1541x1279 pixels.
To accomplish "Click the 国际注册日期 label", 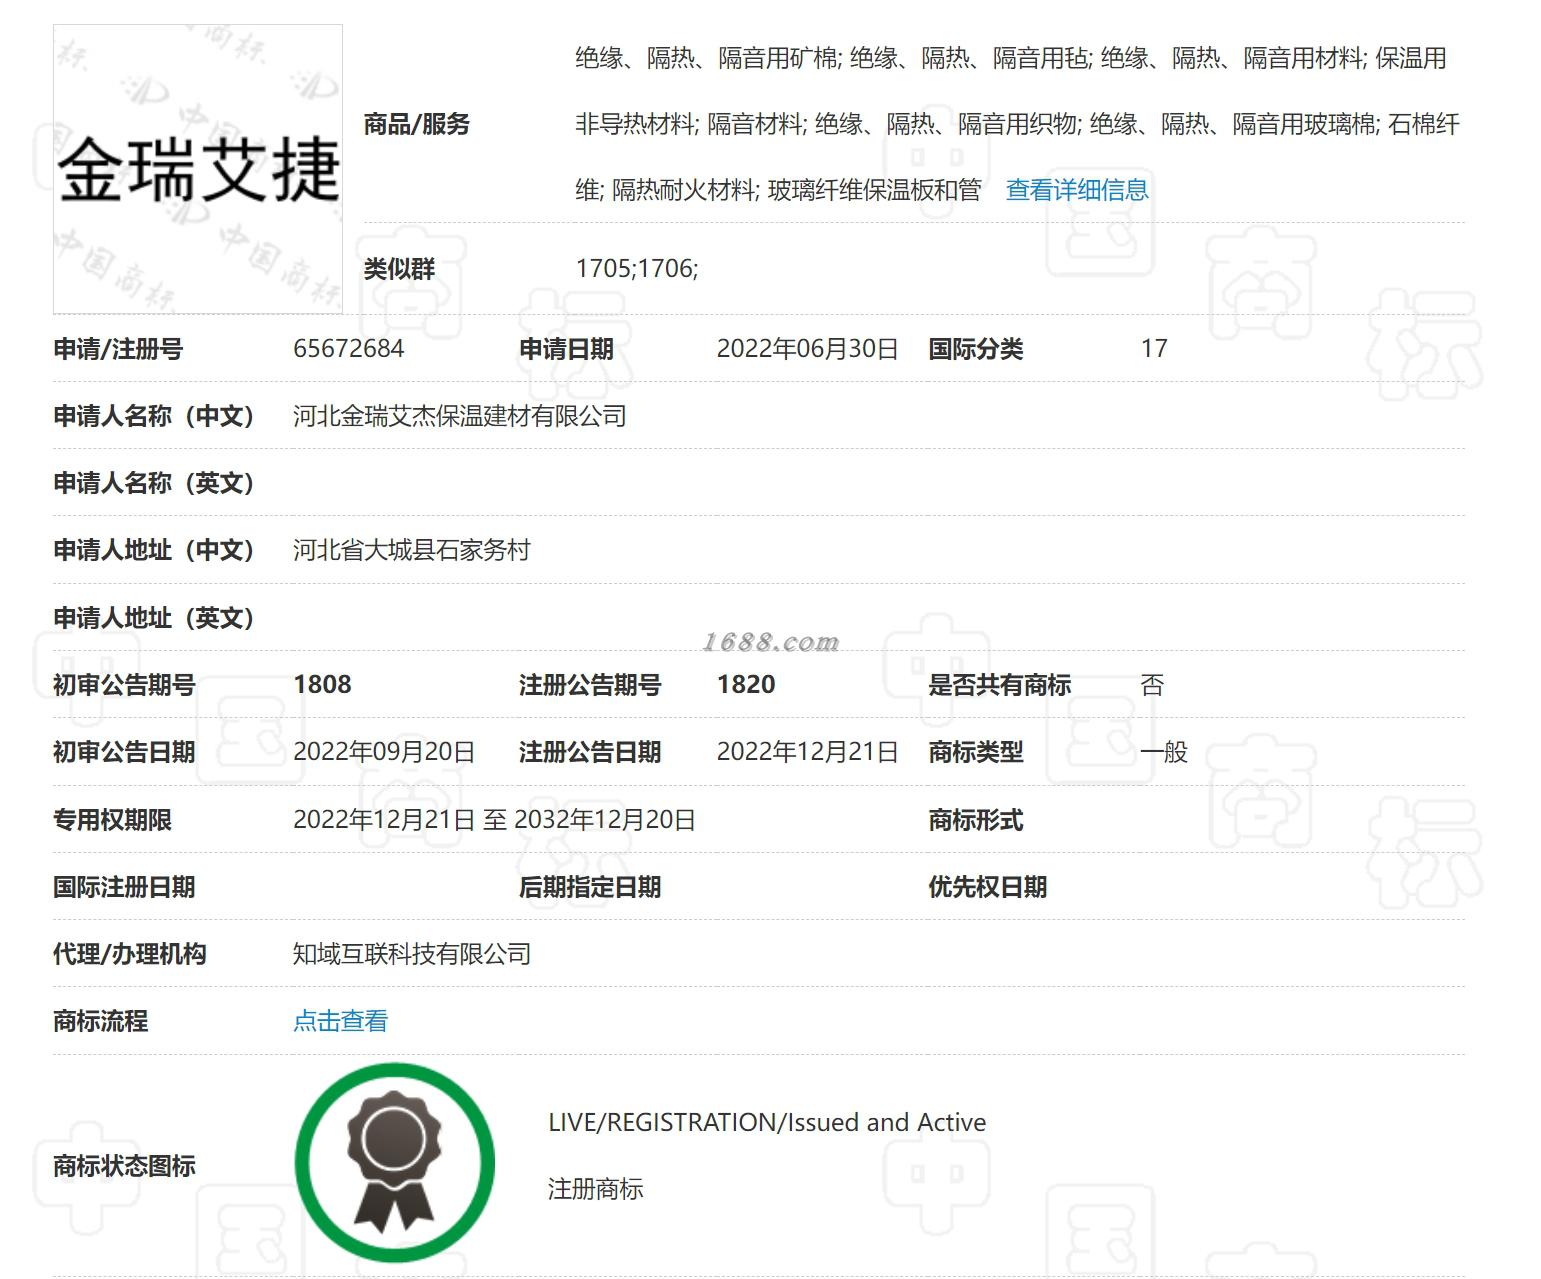I will (124, 887).
